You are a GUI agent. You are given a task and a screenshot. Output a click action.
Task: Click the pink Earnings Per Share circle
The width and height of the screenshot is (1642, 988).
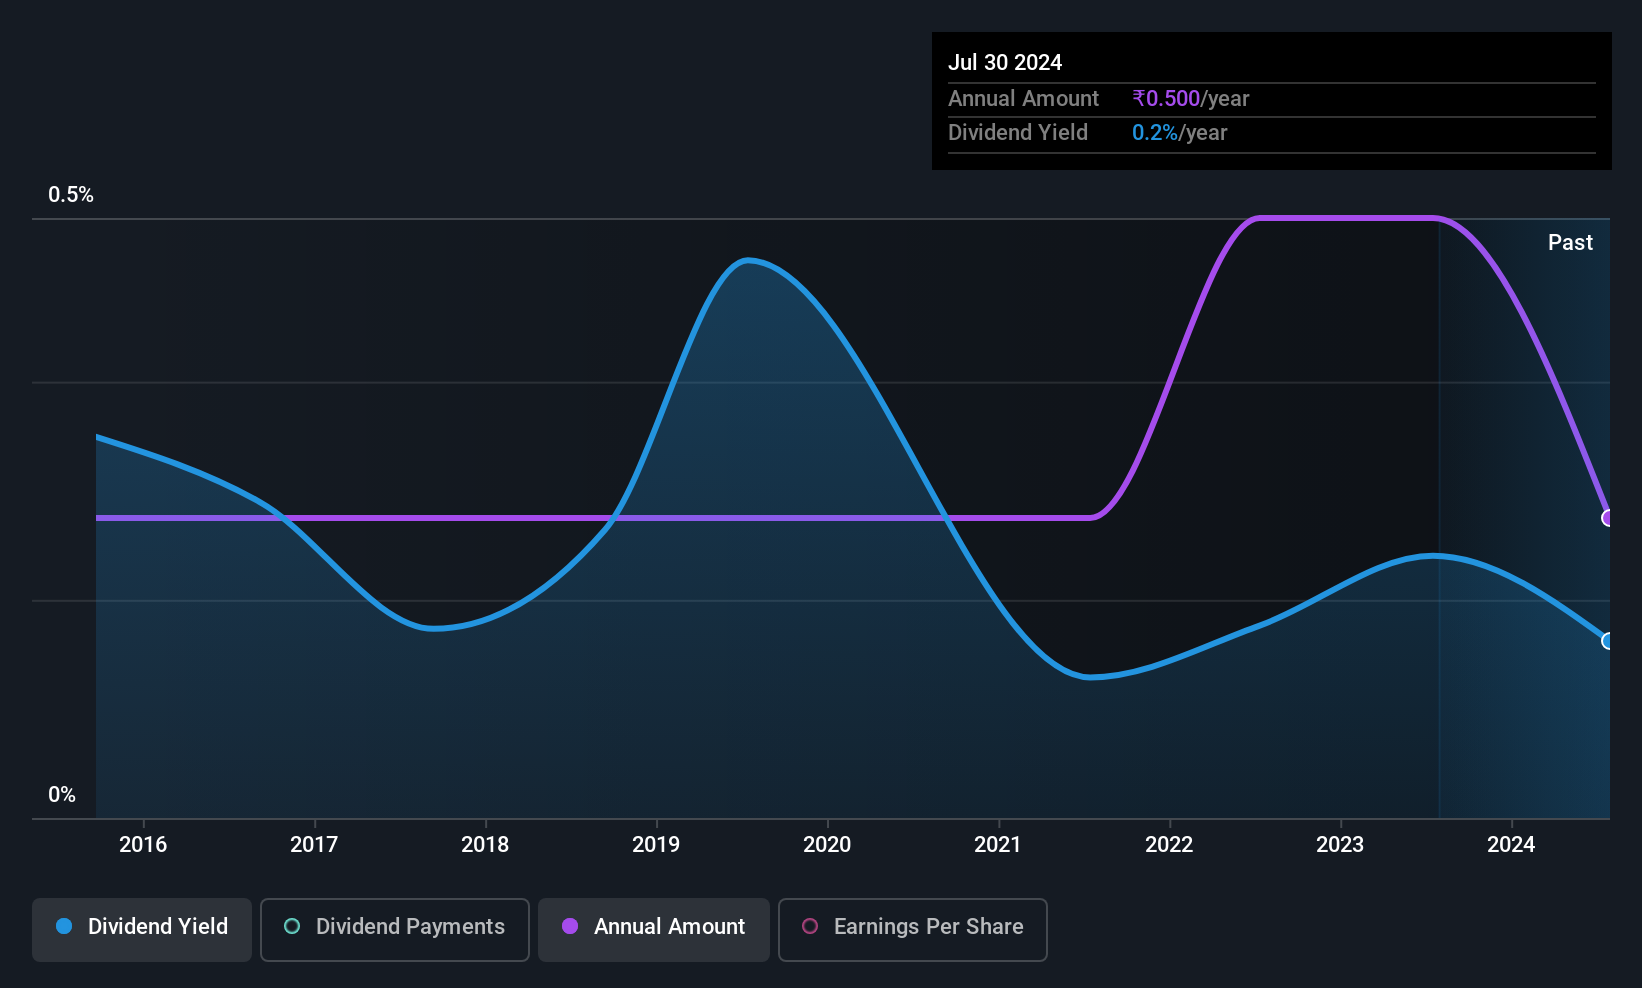[x=810, y=926]
